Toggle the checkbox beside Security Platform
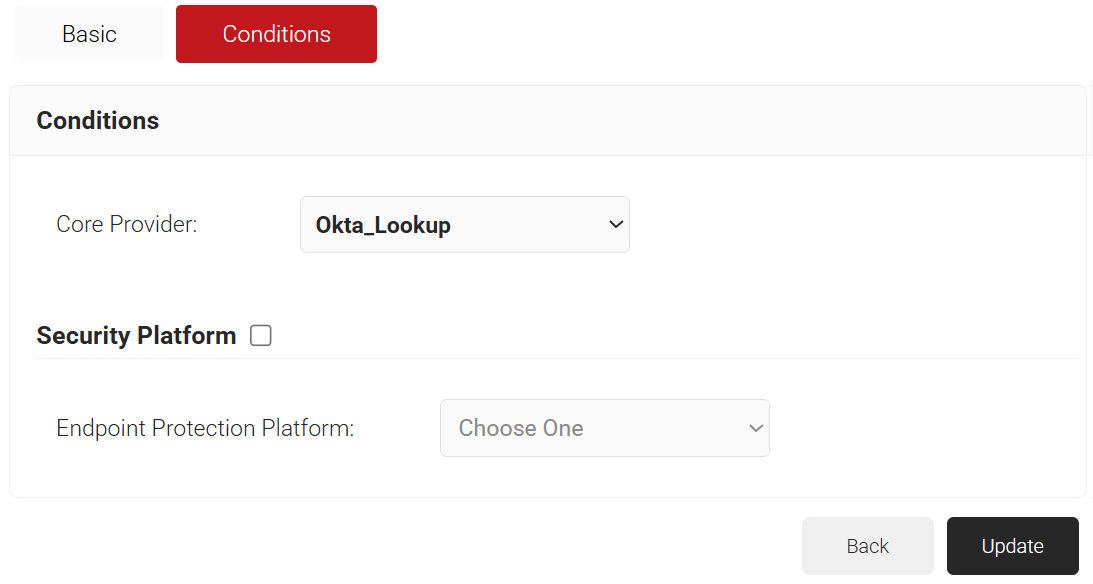The height and width of the screenshot is (584, 1093). click(261, 336)
